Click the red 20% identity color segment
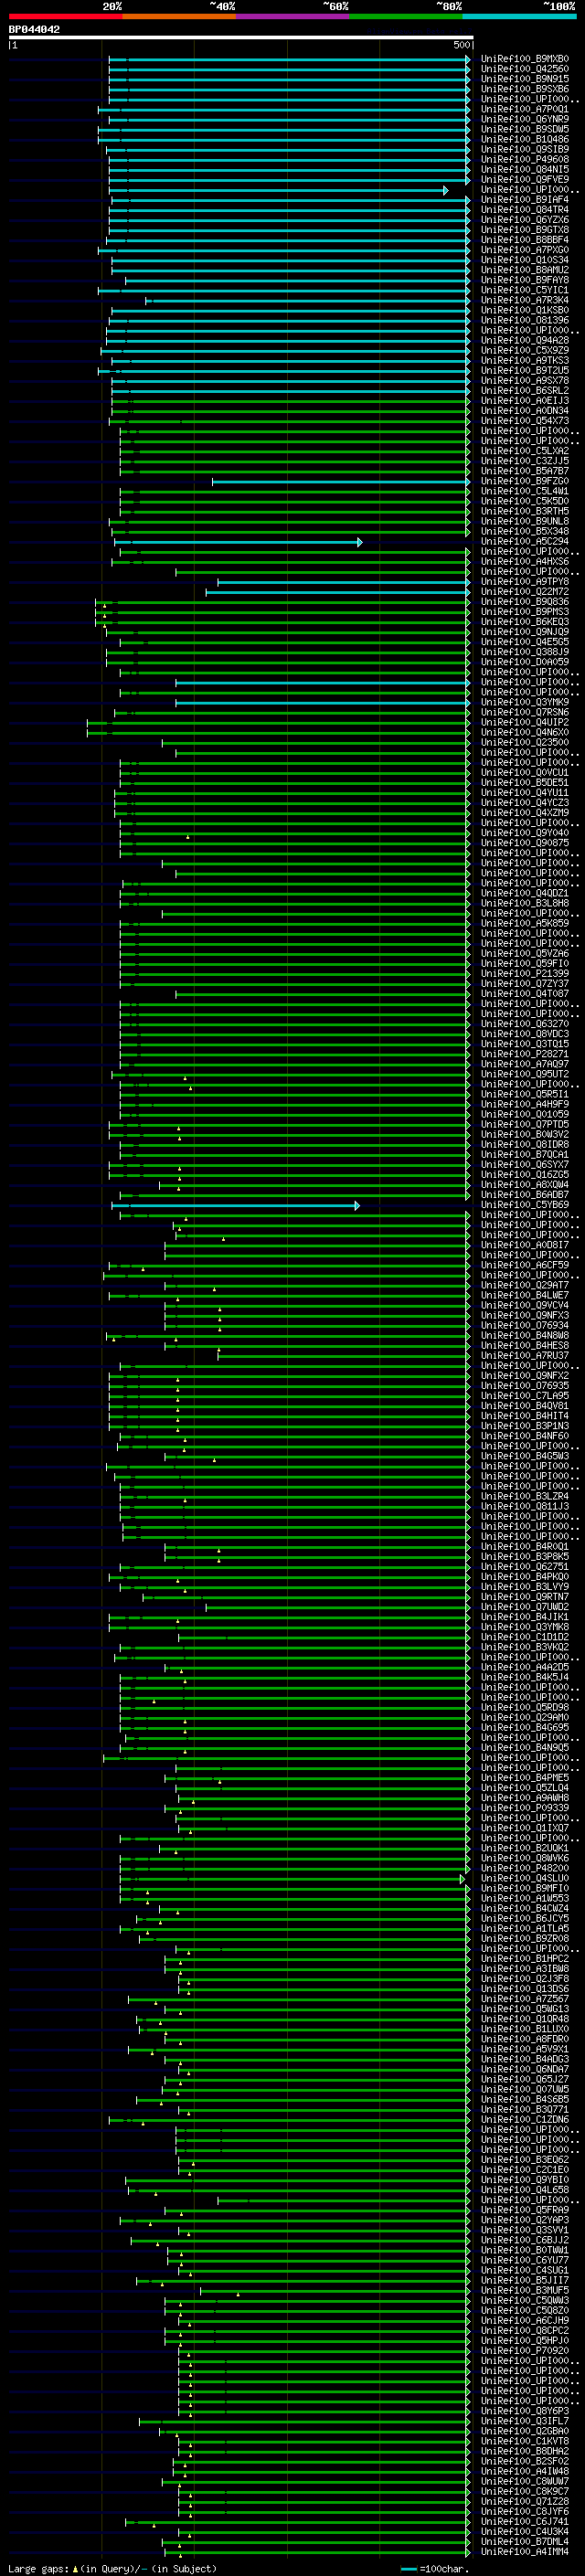585x2576 pixels. click(65, 16)
